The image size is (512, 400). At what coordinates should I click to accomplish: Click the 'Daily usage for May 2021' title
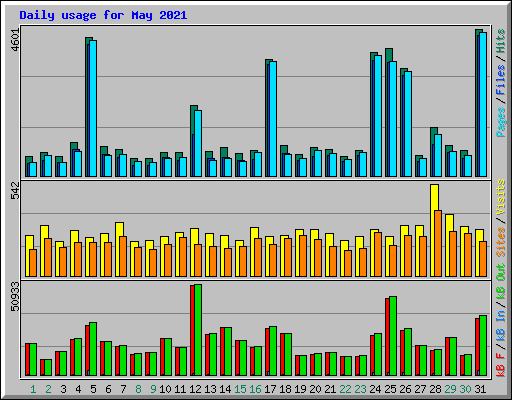click(x=103, y=15)
